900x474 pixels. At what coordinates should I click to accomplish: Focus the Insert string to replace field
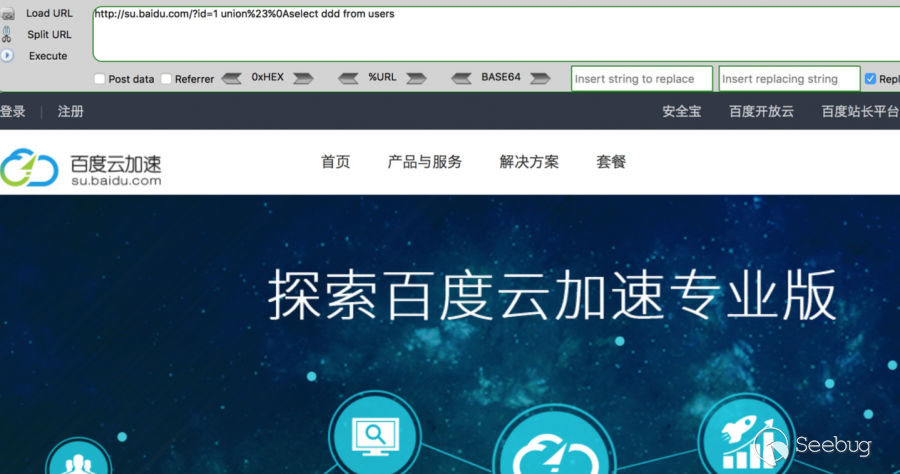[642, 79]
